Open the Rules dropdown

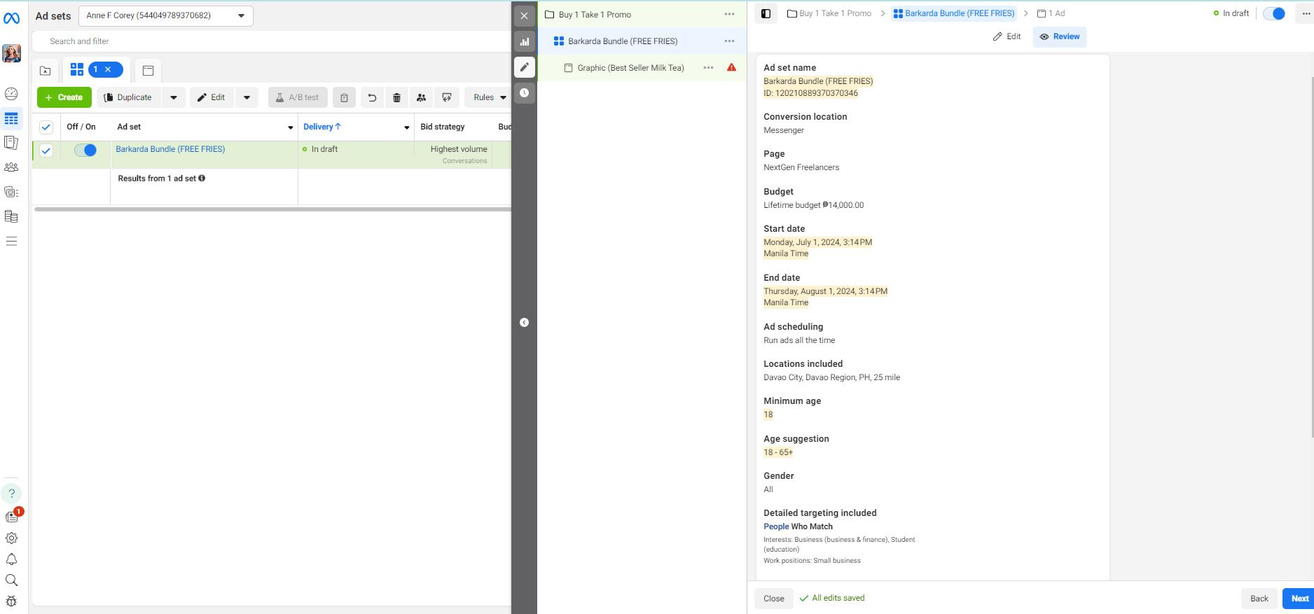[488, 97]
